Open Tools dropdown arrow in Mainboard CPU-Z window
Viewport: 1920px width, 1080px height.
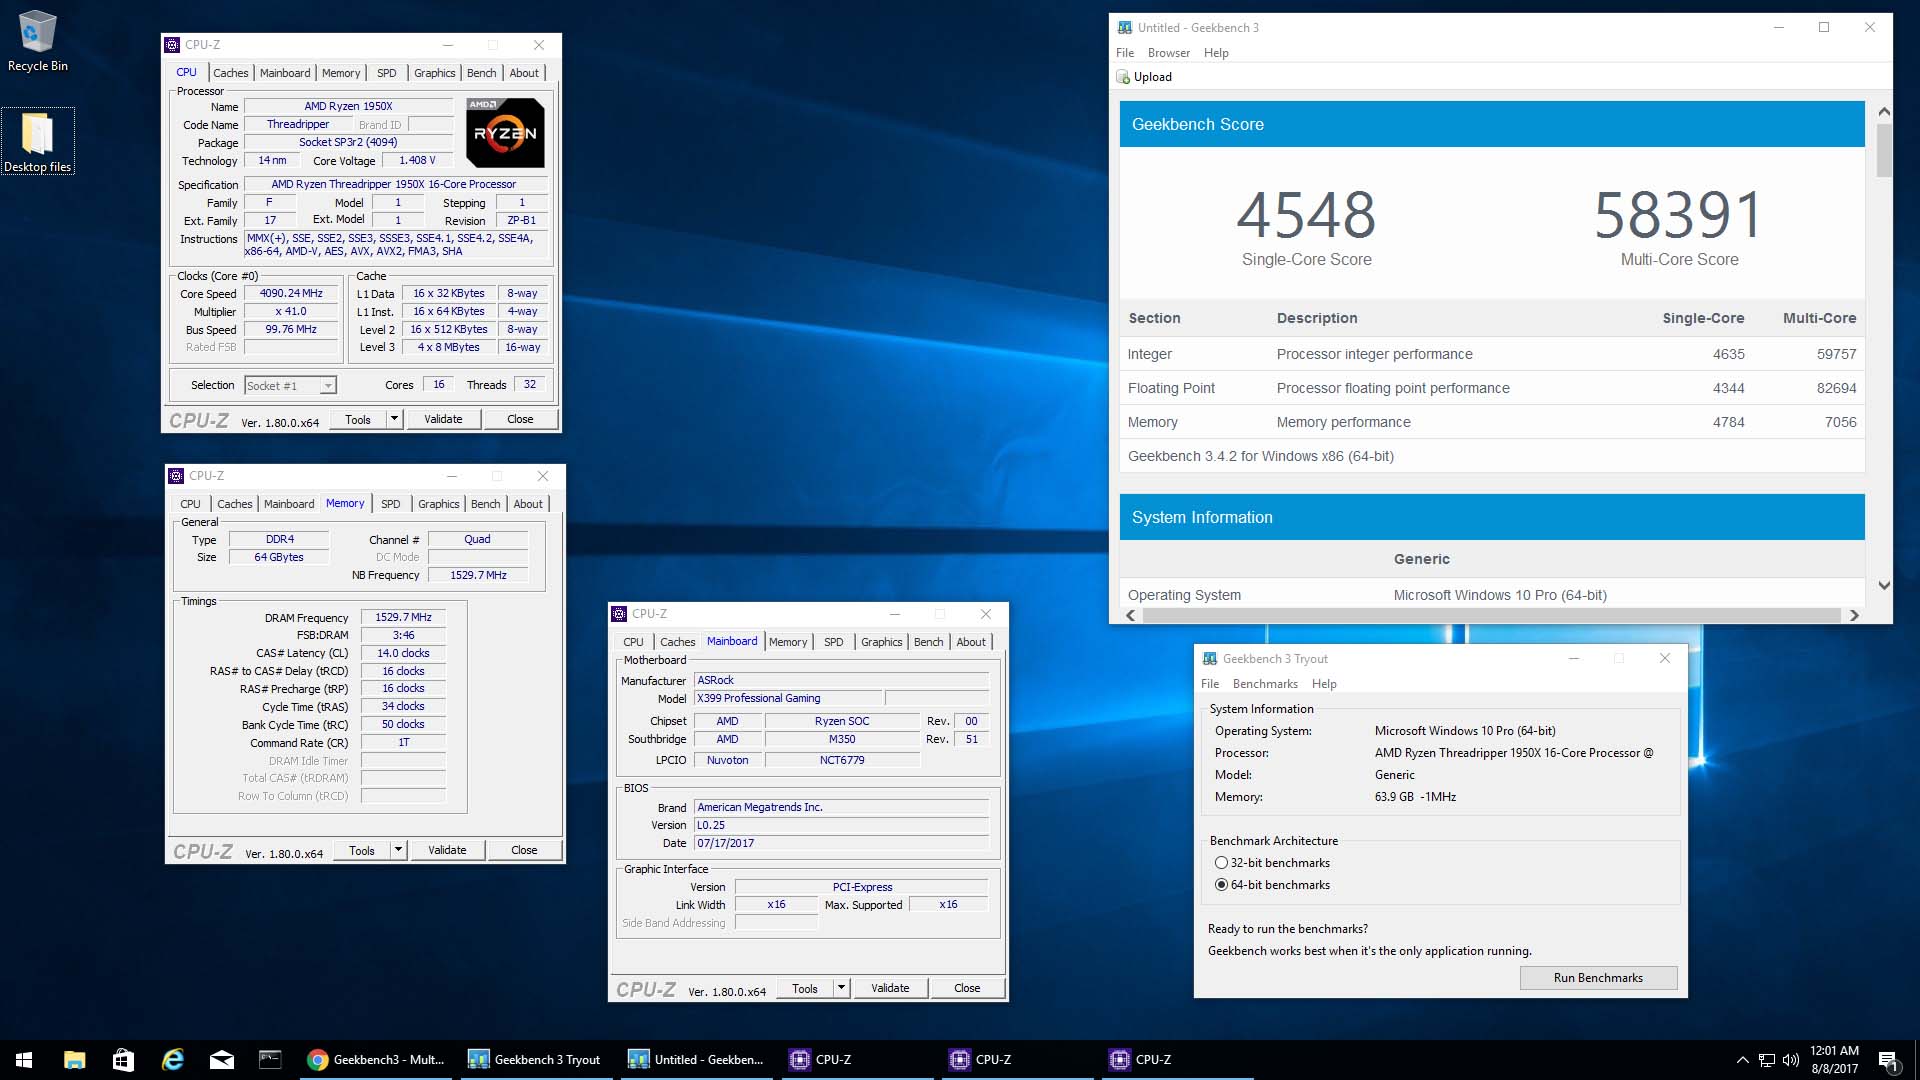[x=841, y=988]
